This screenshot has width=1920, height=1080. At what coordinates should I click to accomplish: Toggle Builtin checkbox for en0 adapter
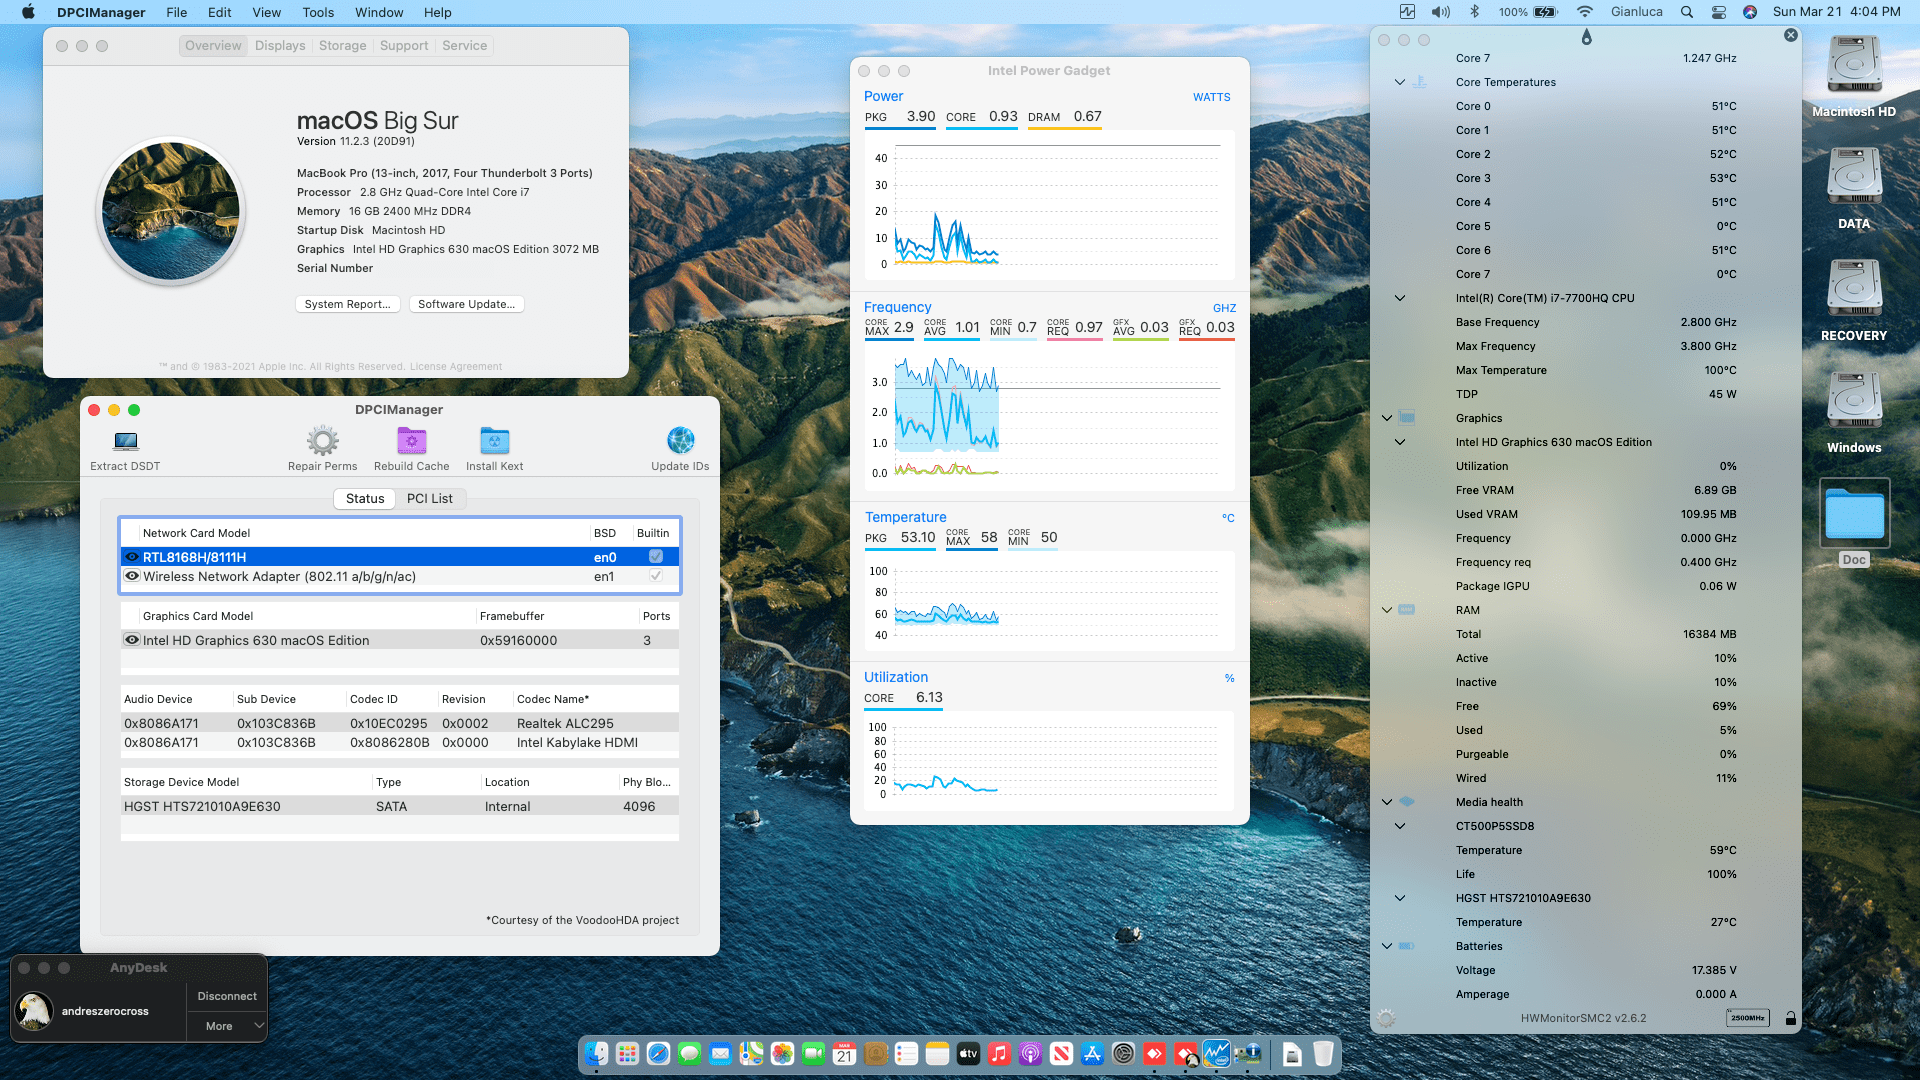click(656, 557)
